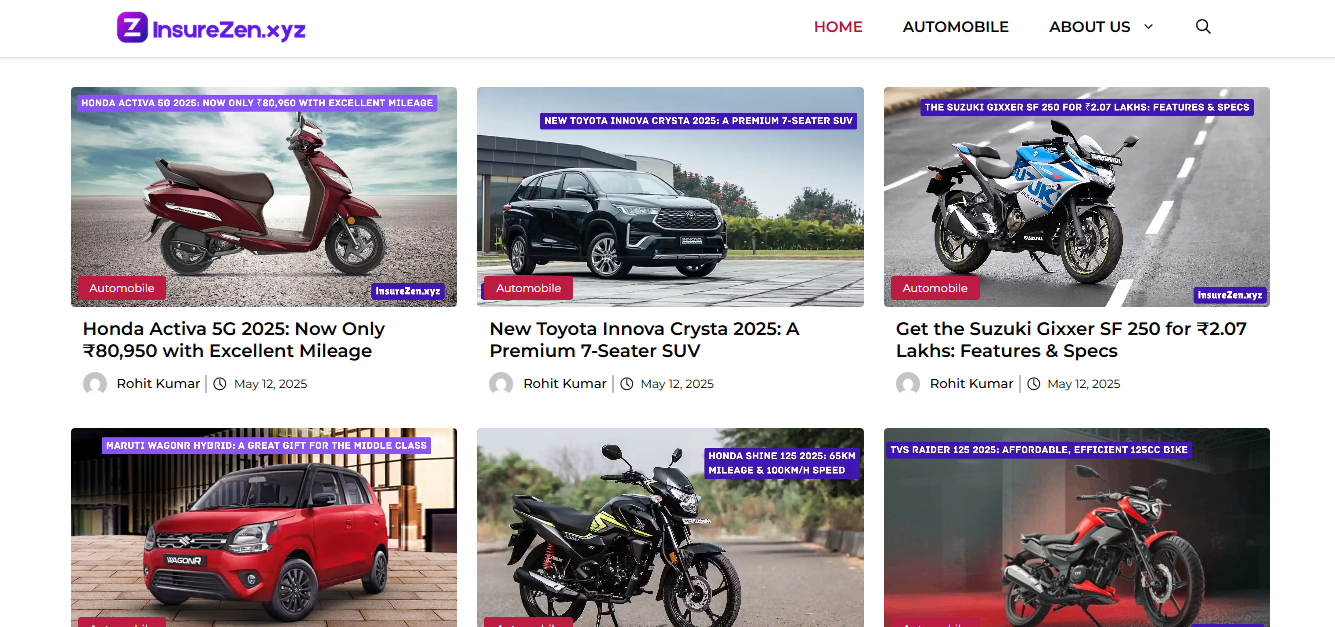Click the clock icon on Honda Activa card
1335x627 pixels.
click(x=220, y=384)
